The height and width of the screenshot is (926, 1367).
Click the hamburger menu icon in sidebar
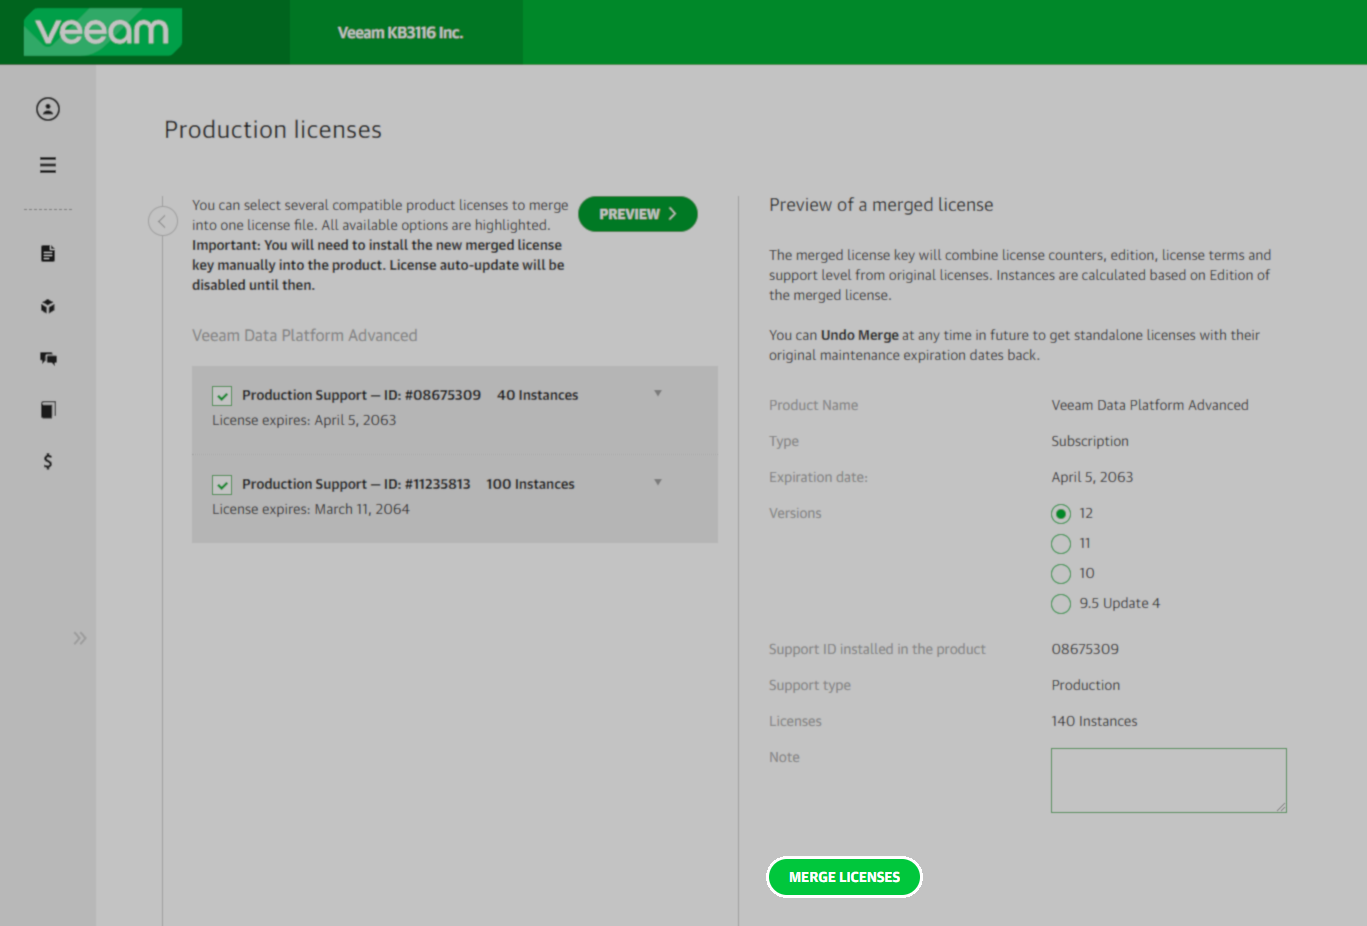[47, 164]
